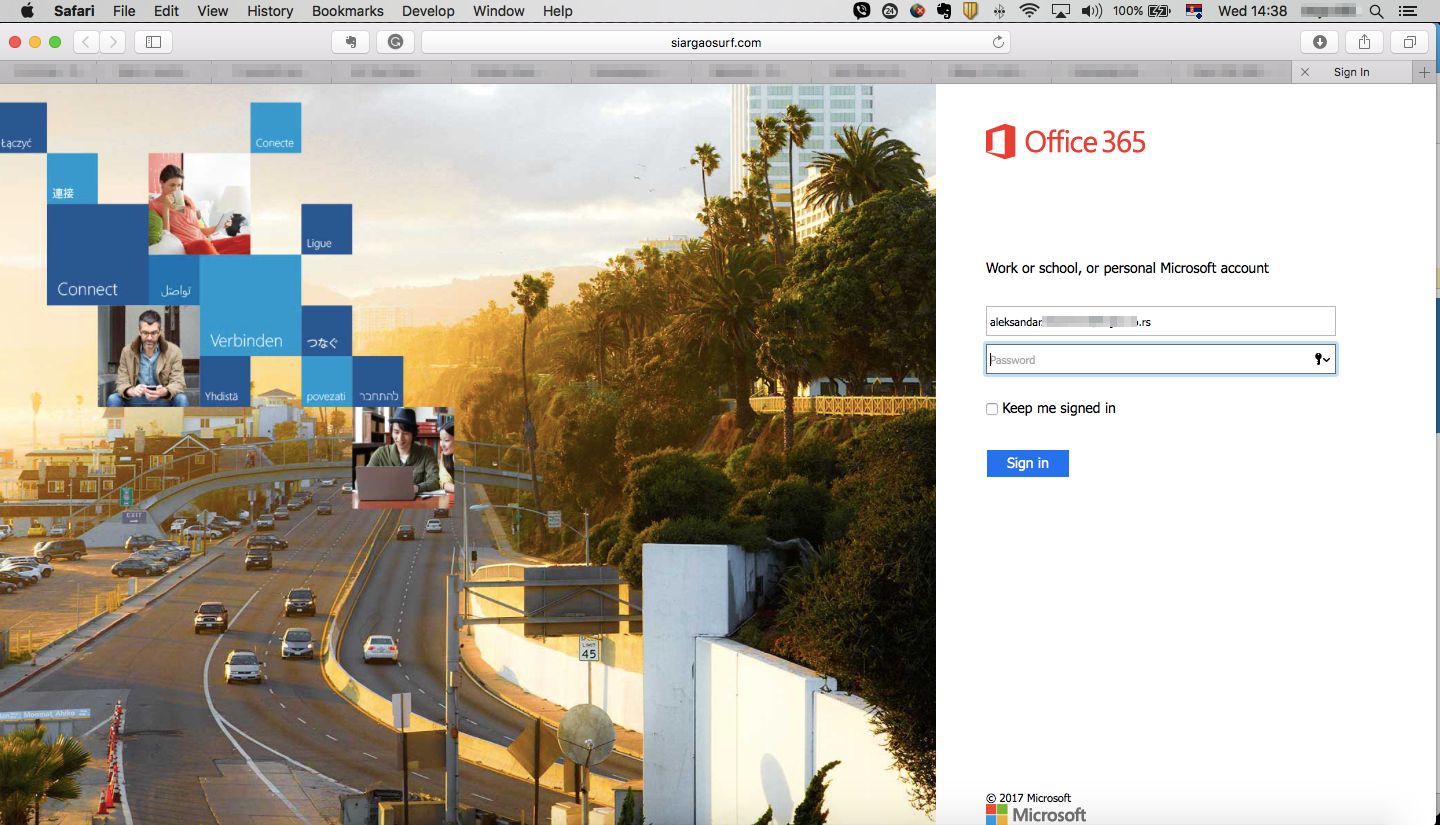This screenshot has height=825, width=1440.
Task: Toggle the password visibility key control
Action: [x=1319, y=358]
